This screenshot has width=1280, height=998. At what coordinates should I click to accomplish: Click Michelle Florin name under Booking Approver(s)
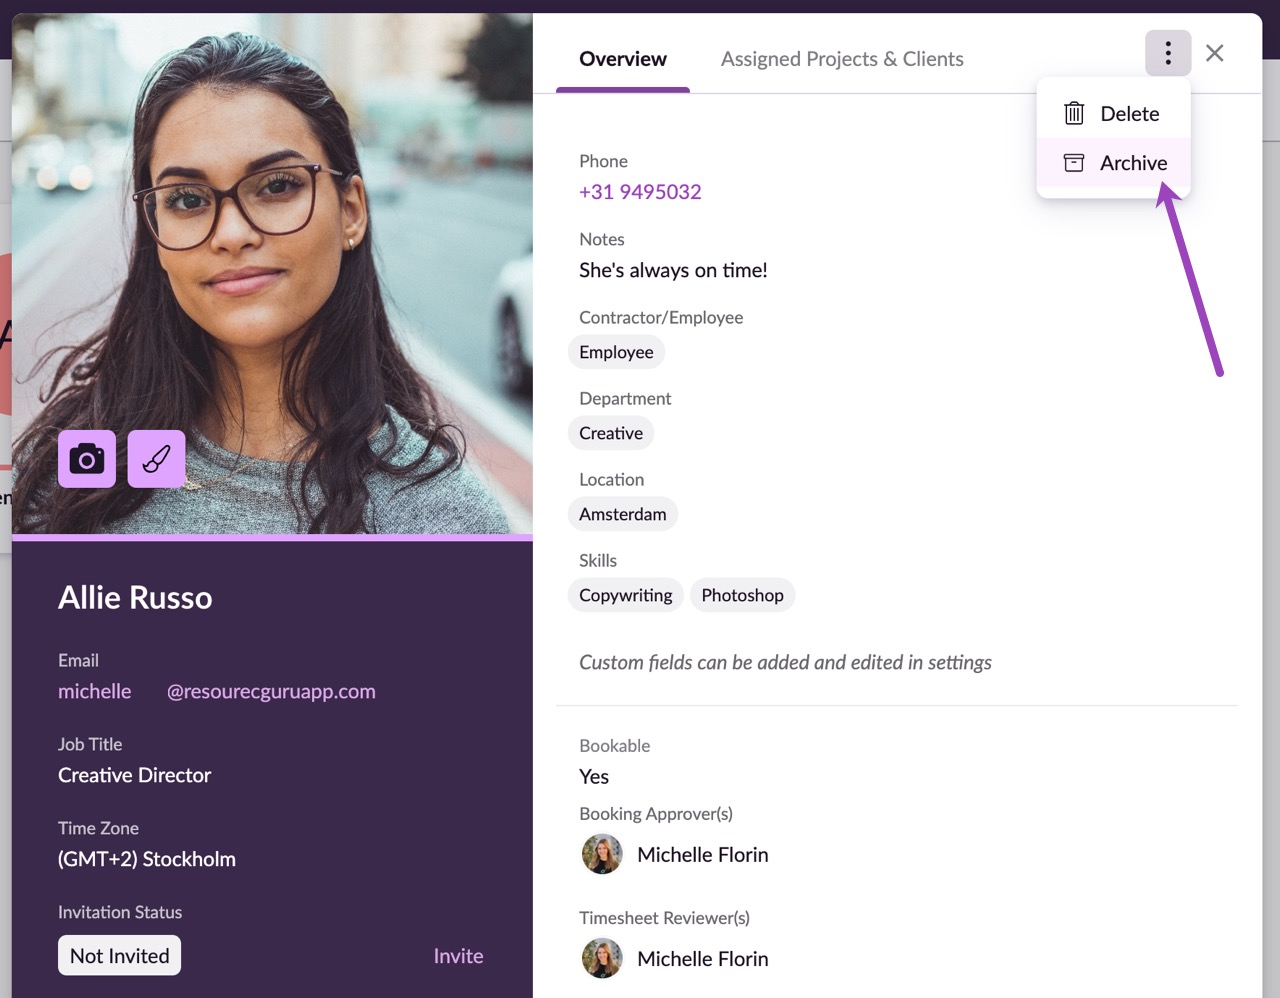coord(703,855)
